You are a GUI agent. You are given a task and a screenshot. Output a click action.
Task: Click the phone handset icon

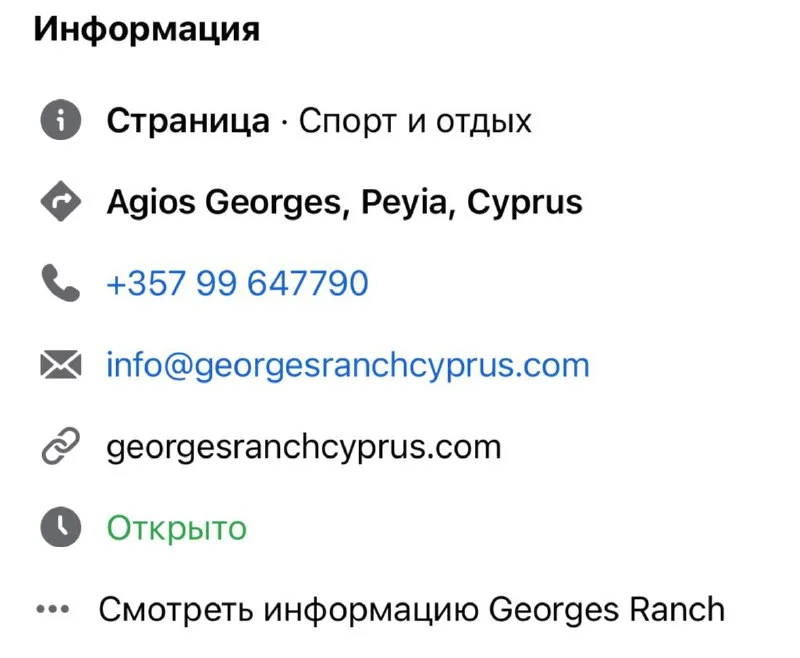[60, 285]
